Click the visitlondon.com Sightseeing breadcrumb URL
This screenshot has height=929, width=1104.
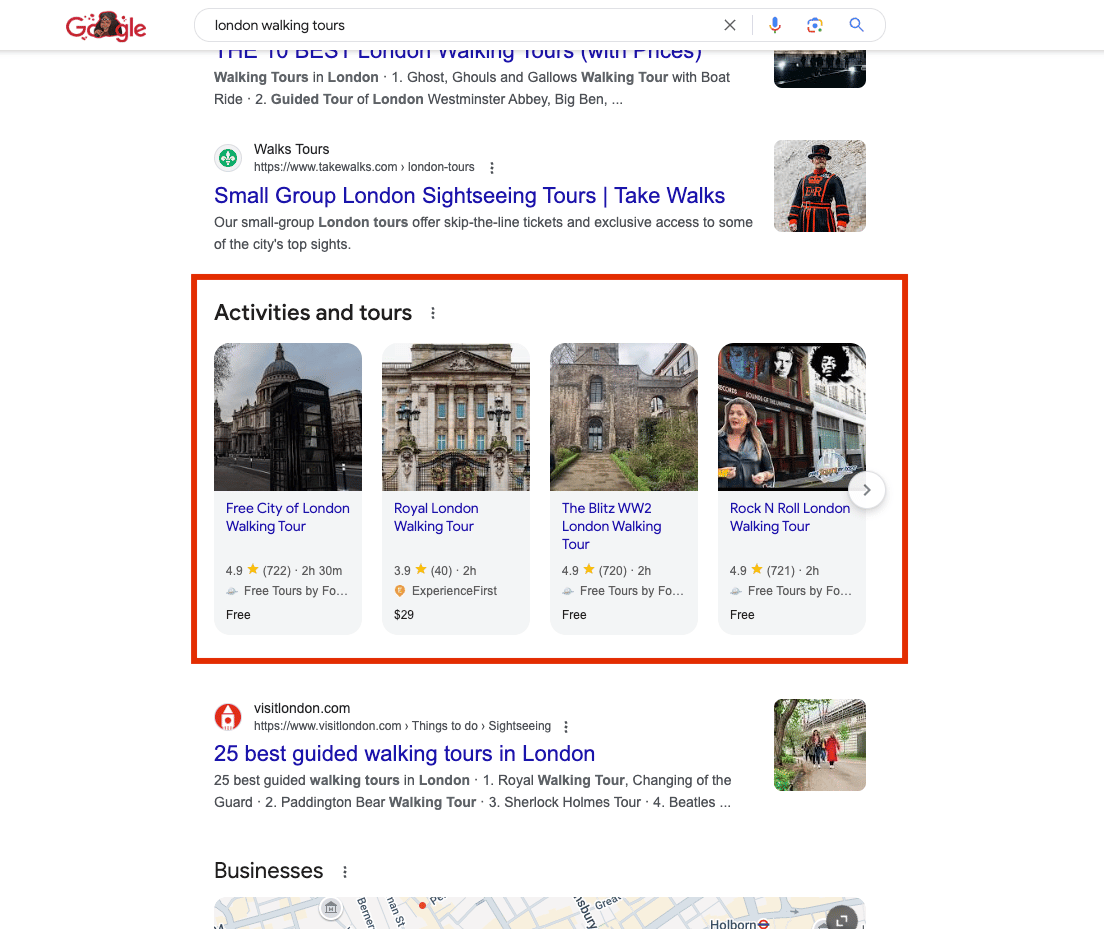[x=402, y=726]
